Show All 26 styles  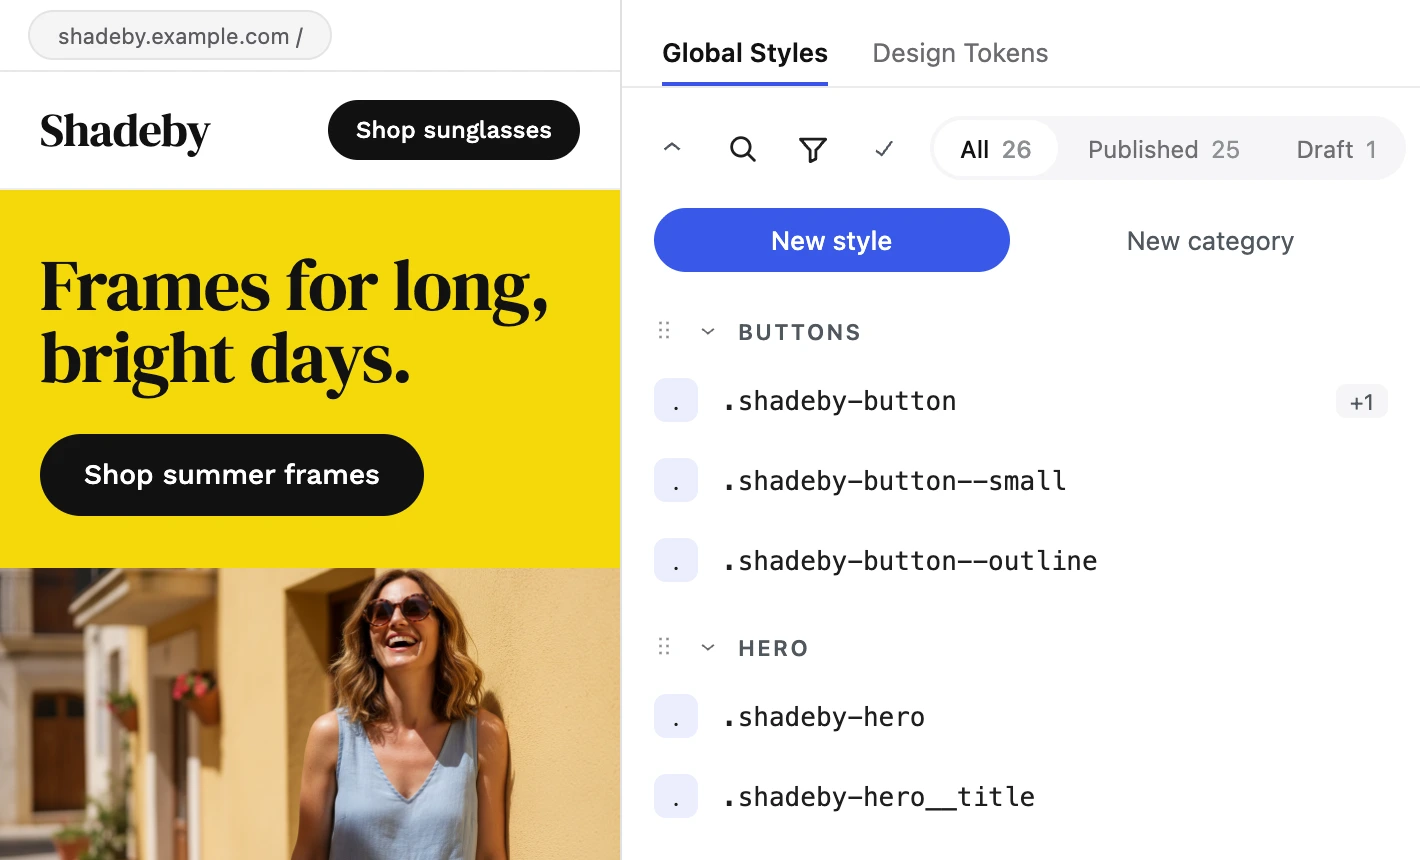tap(995, 149)
